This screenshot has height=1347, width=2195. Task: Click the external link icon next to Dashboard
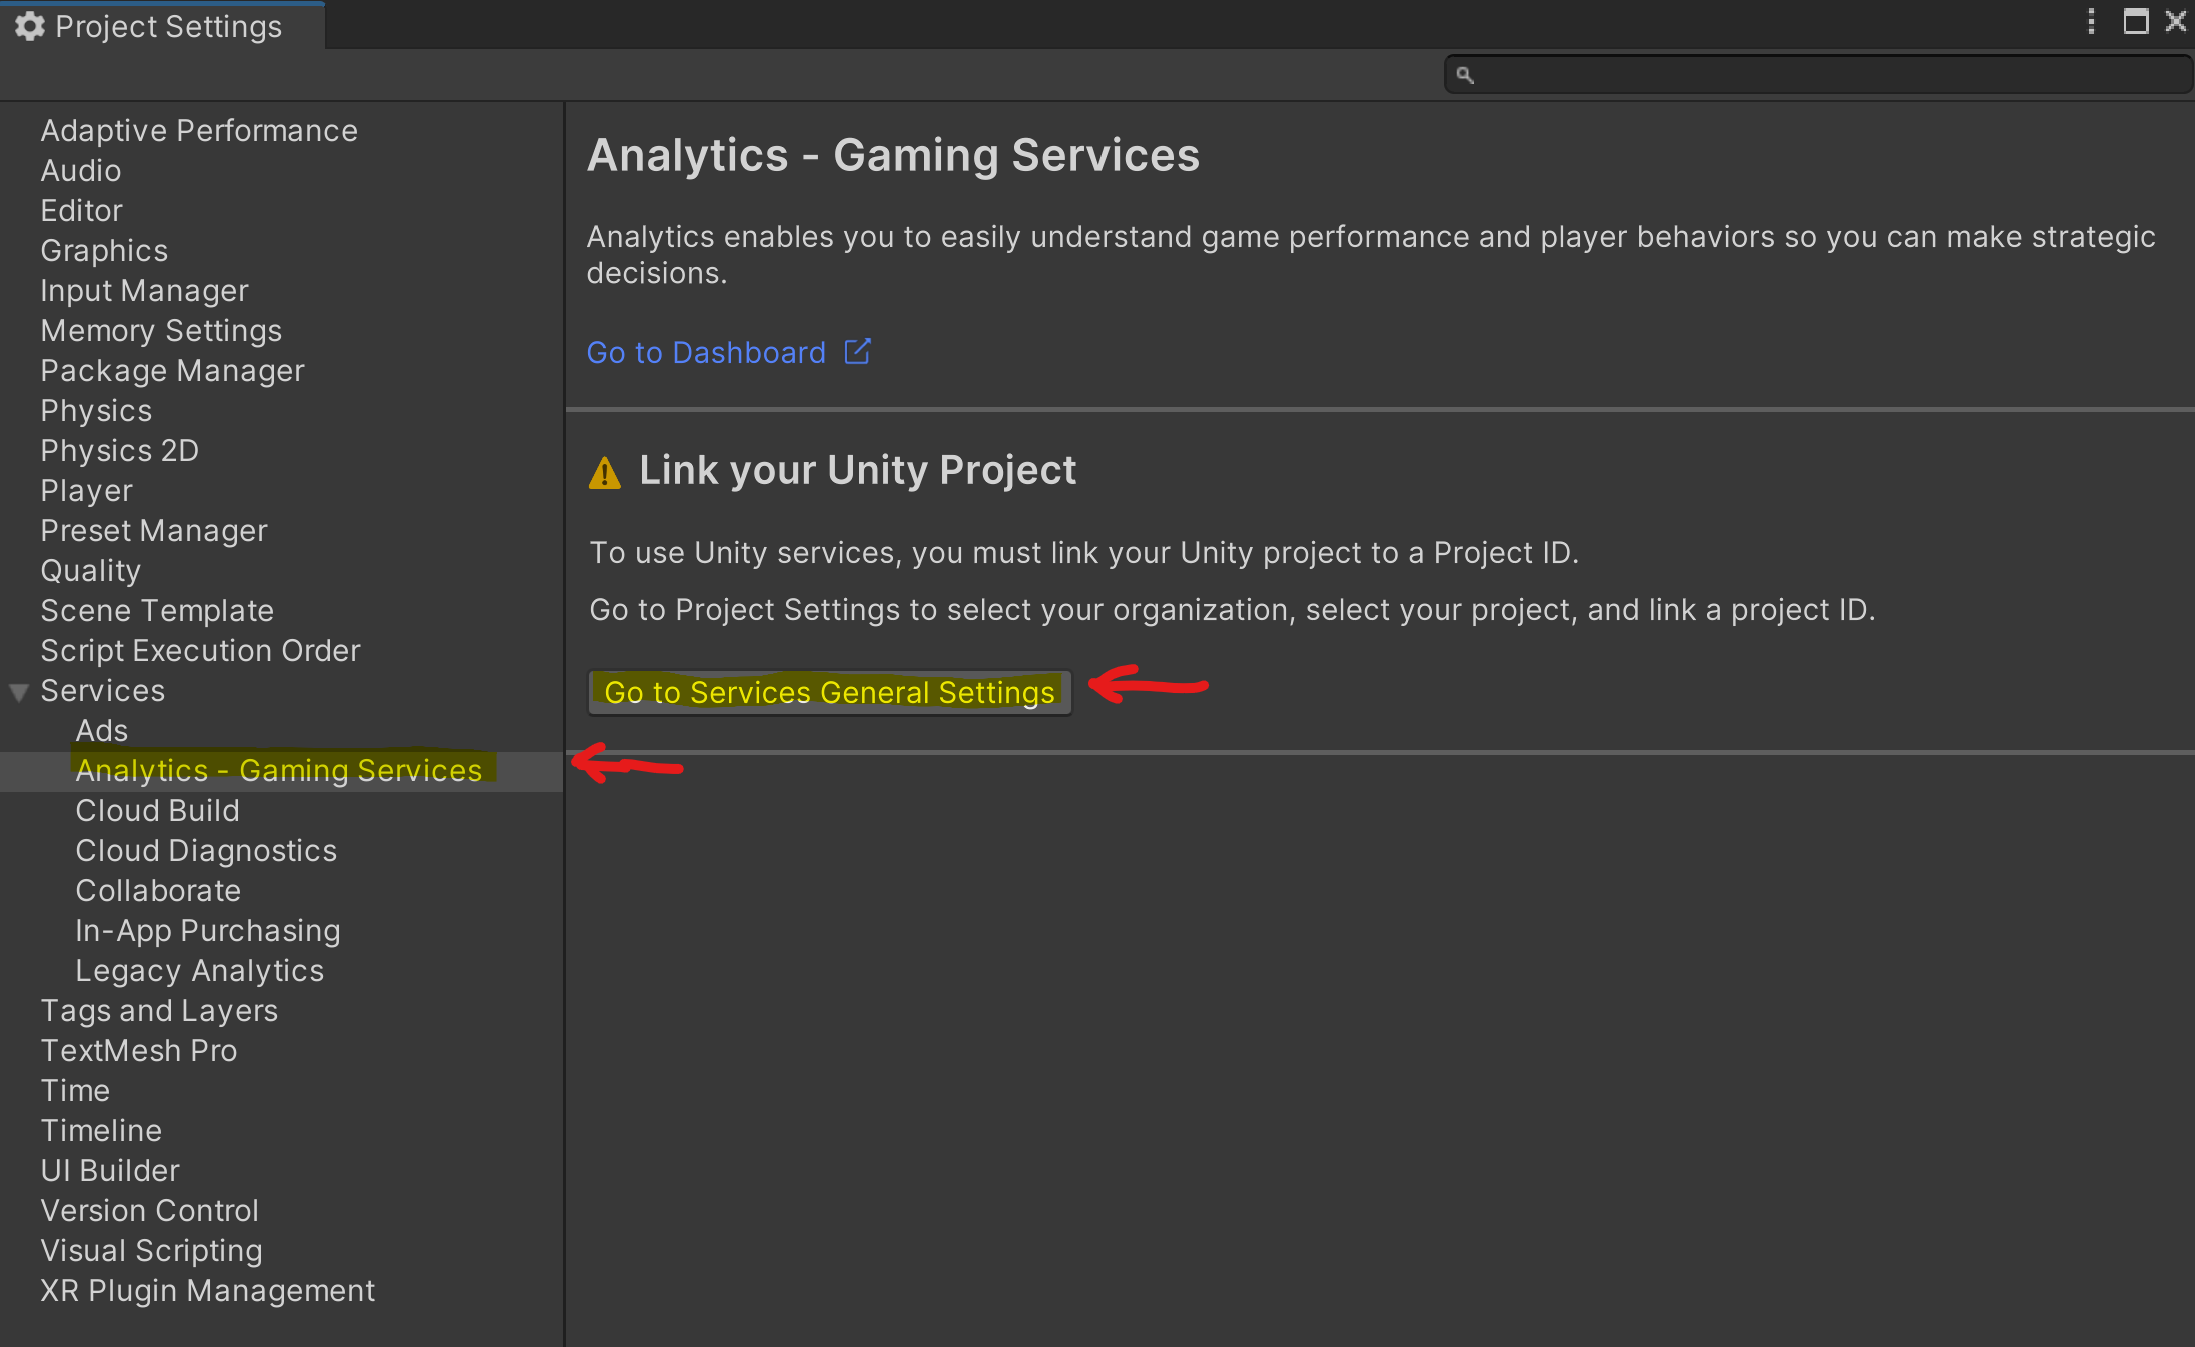coord(859,351)
